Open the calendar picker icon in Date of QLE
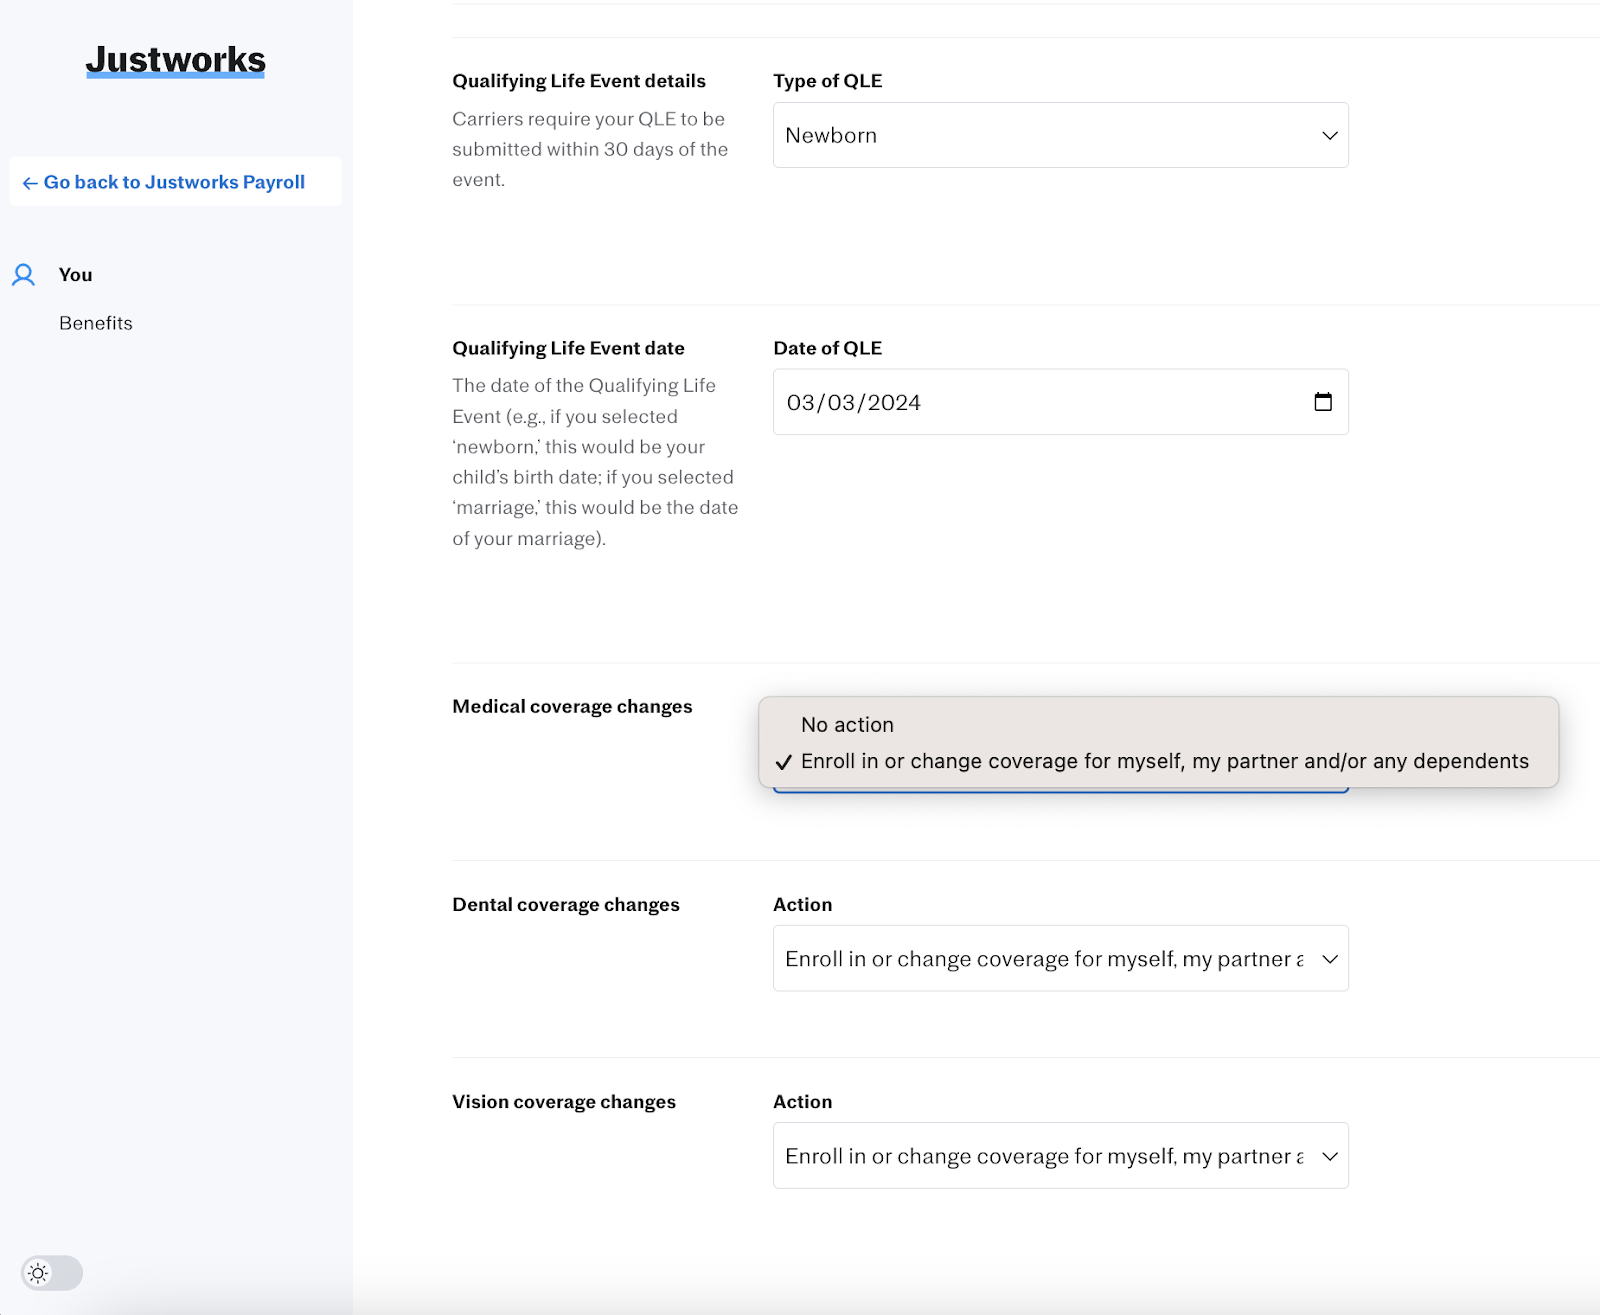The image size is (1600, 1315). (x=1323, y=402)
